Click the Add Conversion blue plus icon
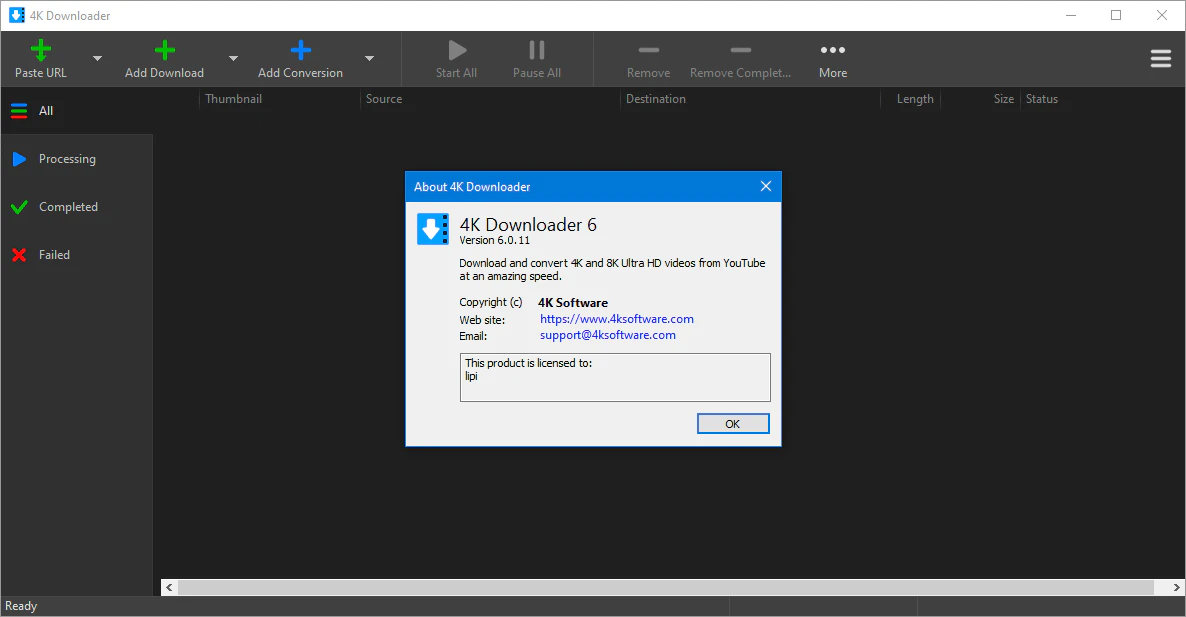This screenshot has width=1186, height=617. click(300, 50)
